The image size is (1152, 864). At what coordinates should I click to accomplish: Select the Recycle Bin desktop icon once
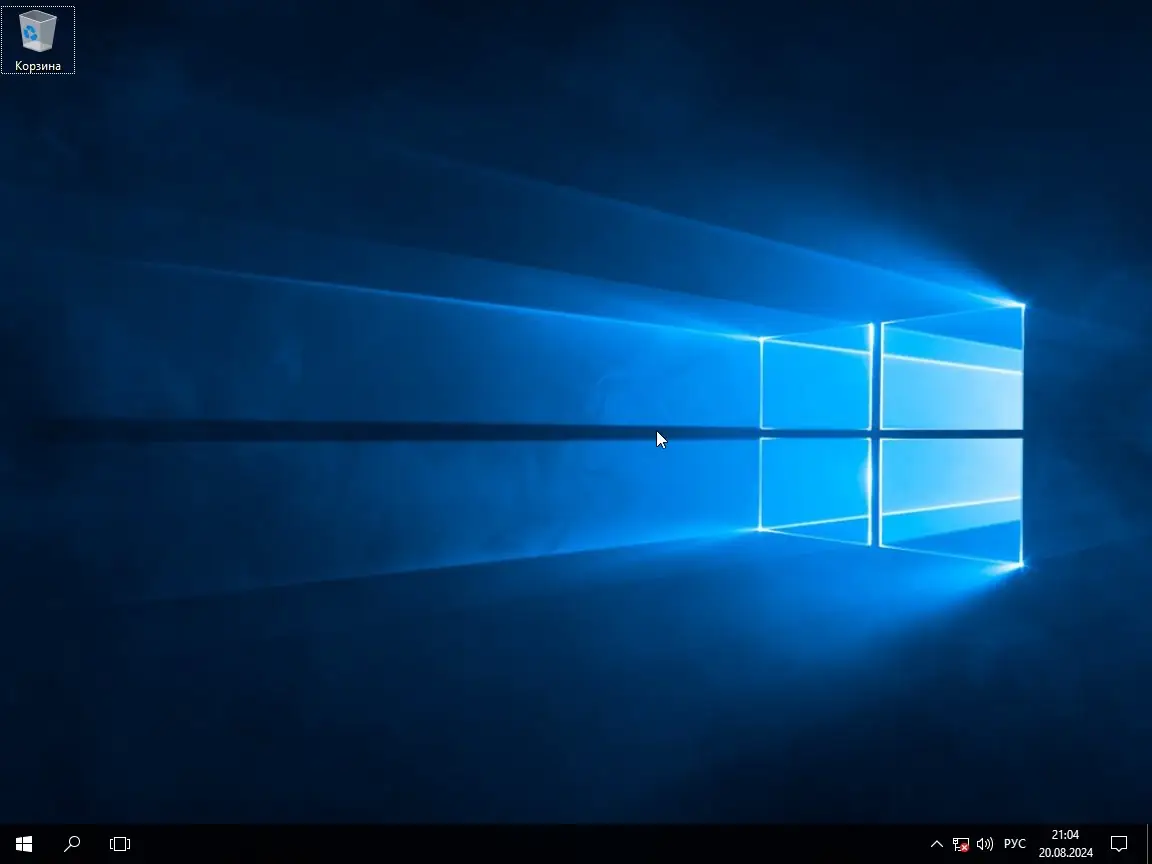[x=37, y=32]
